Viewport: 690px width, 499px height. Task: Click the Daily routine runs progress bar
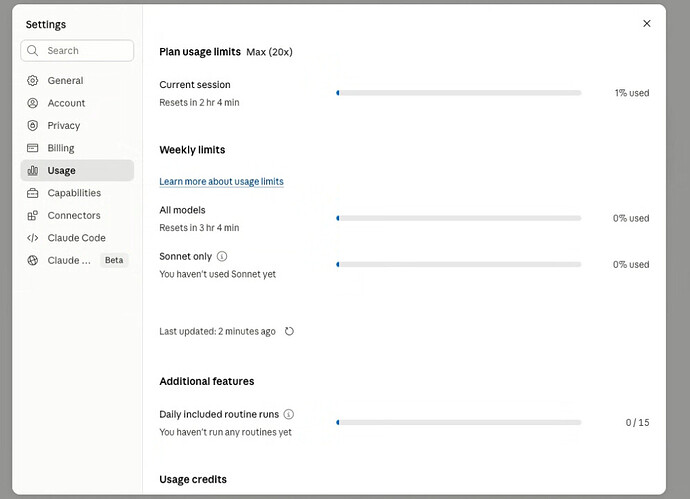459,422
